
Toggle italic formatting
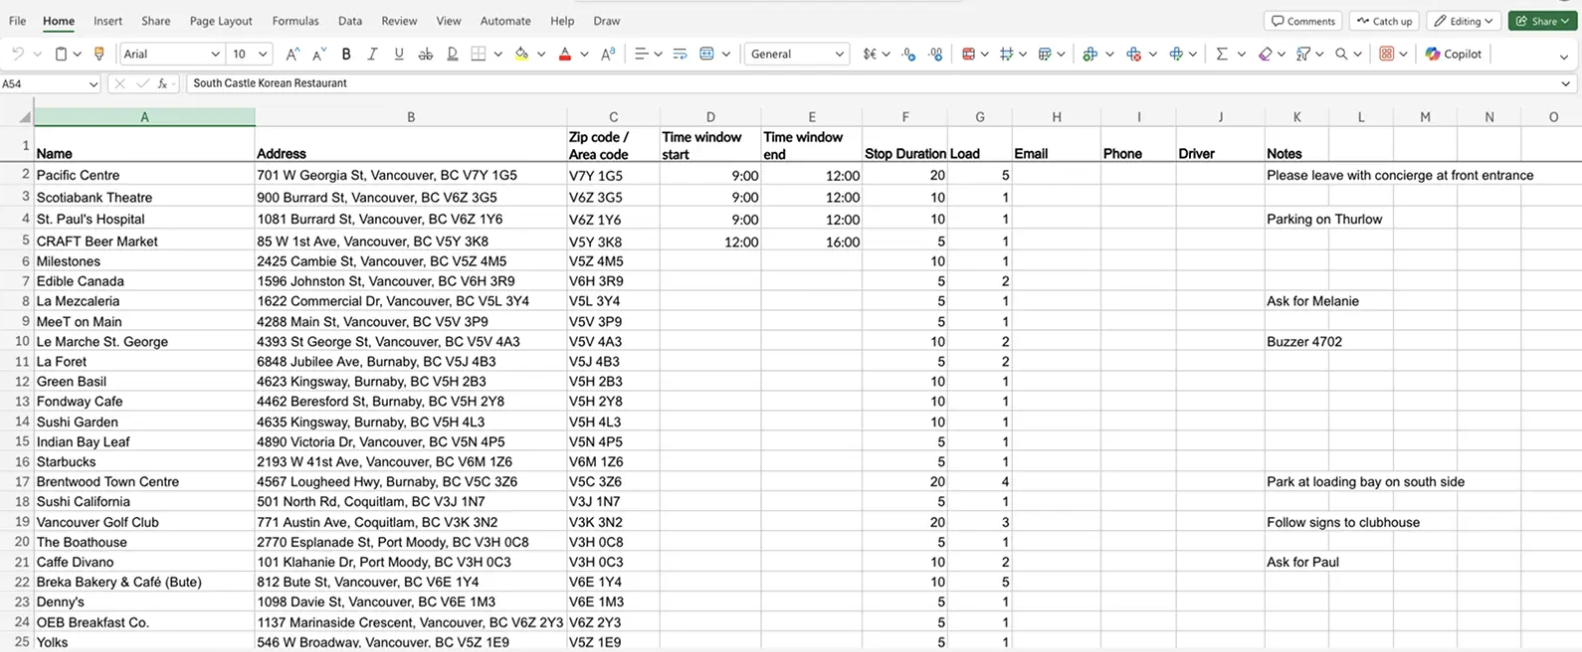click(372, 54)
